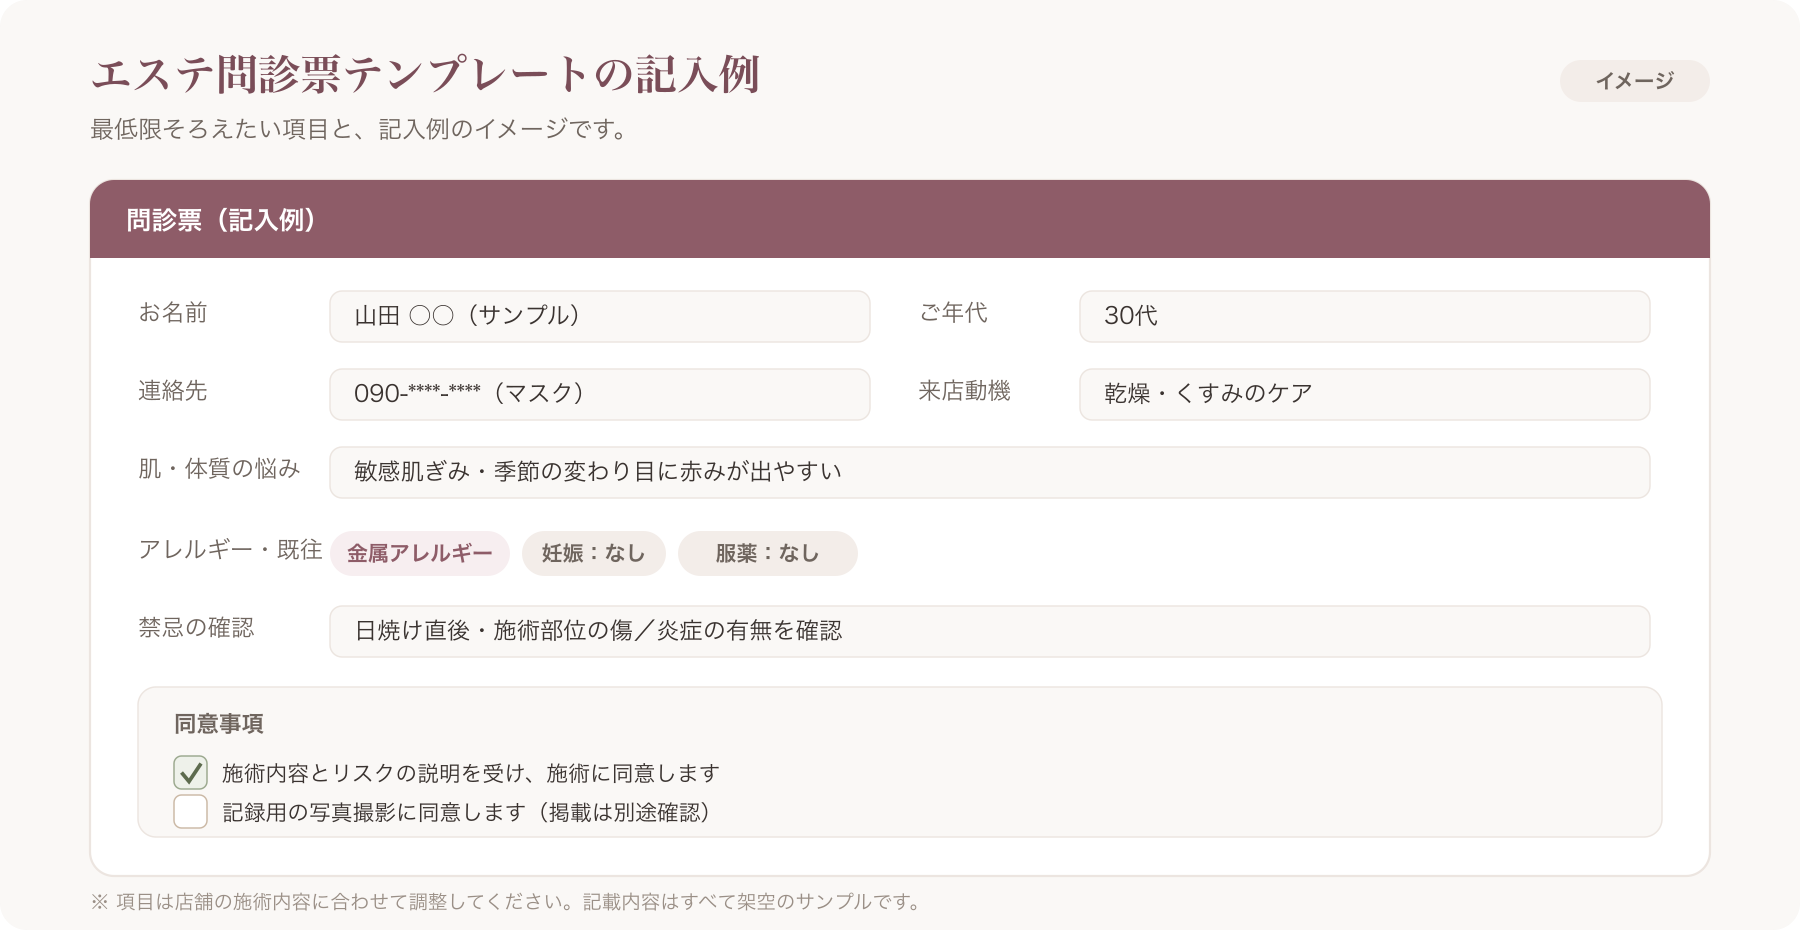Click the 問診票（記入例） header title

point(221,220)
